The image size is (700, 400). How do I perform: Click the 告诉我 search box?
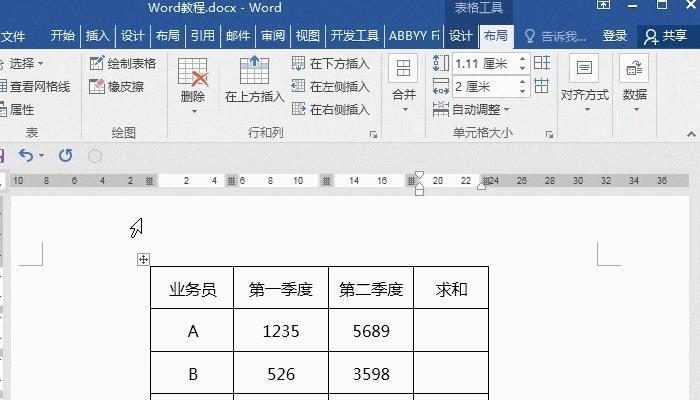pos(555,36)
